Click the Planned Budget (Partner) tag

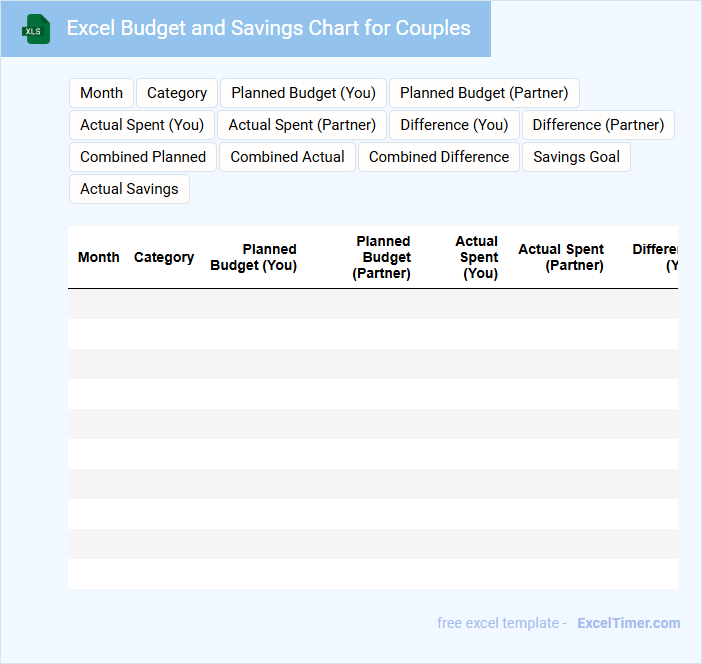pyautogui.click(x=484, y=93)
